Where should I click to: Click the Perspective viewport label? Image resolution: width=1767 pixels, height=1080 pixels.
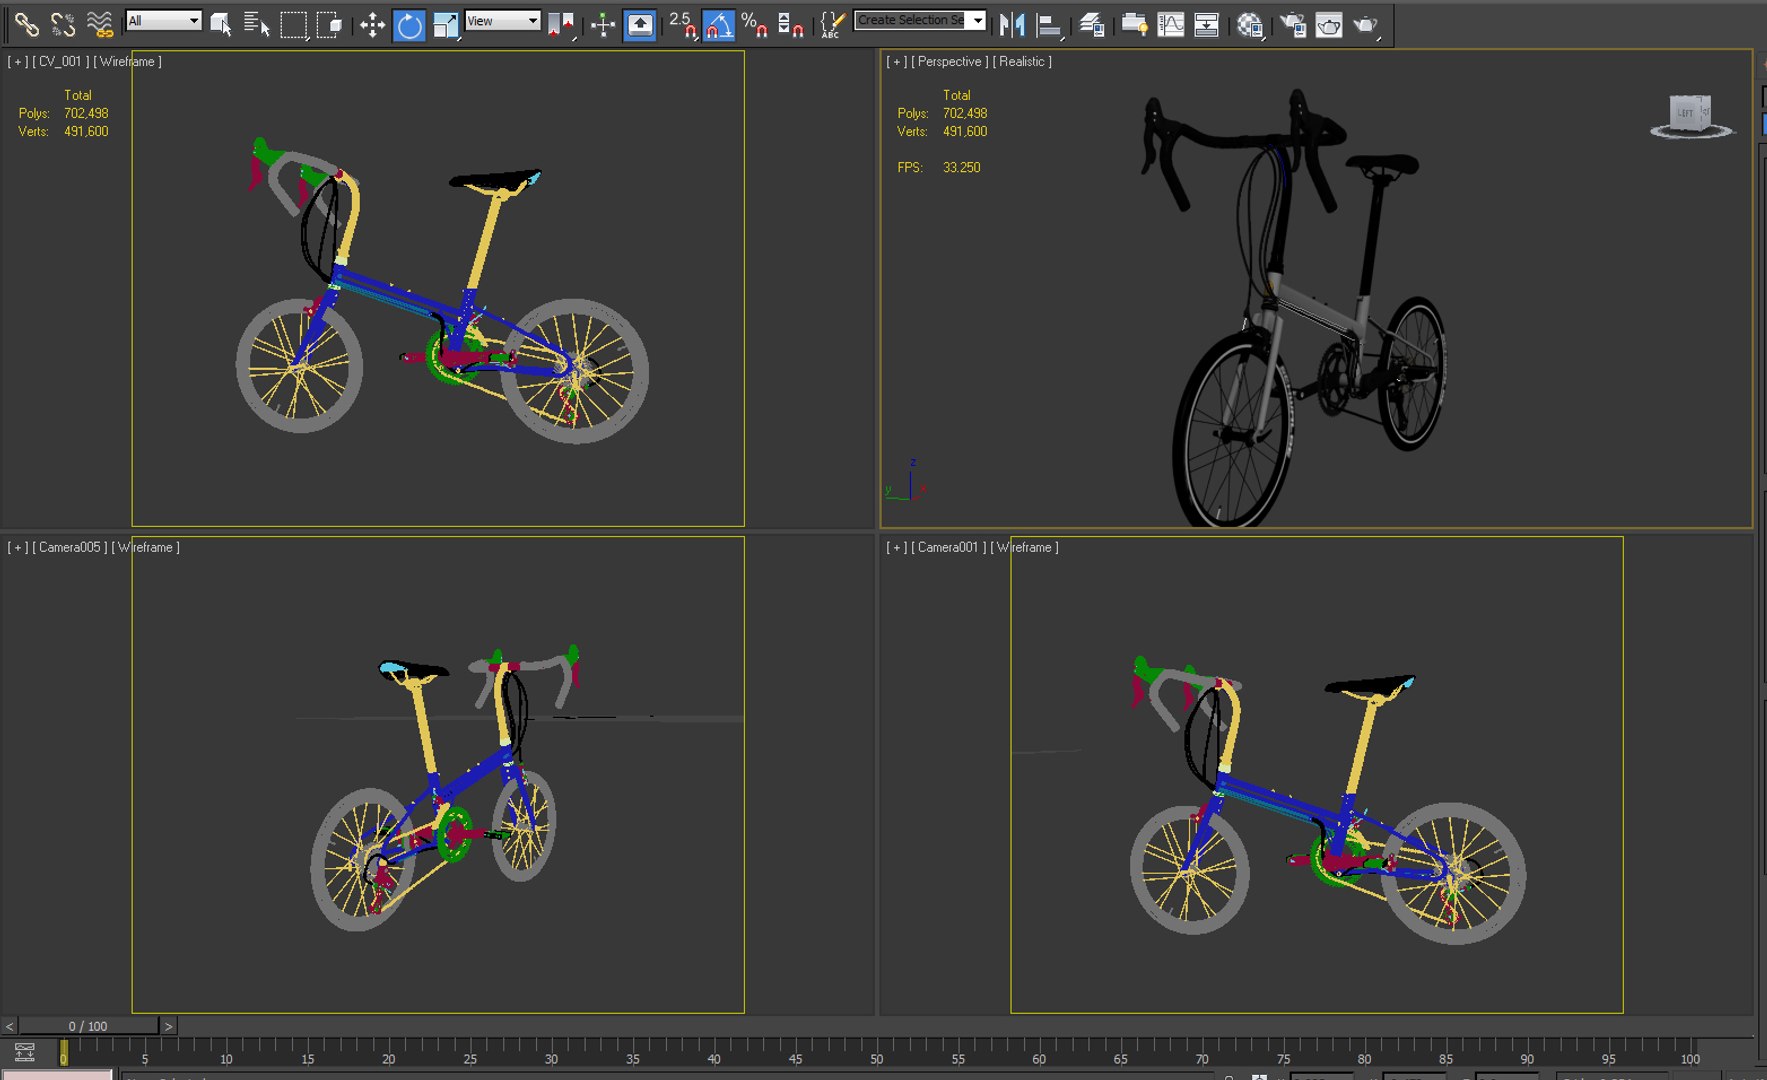(950, 61)
